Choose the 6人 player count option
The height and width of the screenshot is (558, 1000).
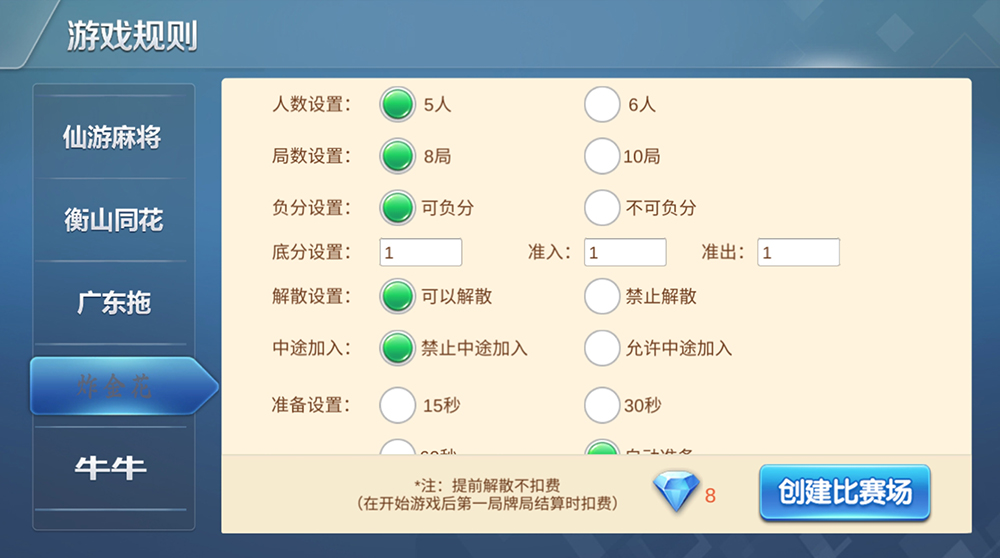point(602,104)
